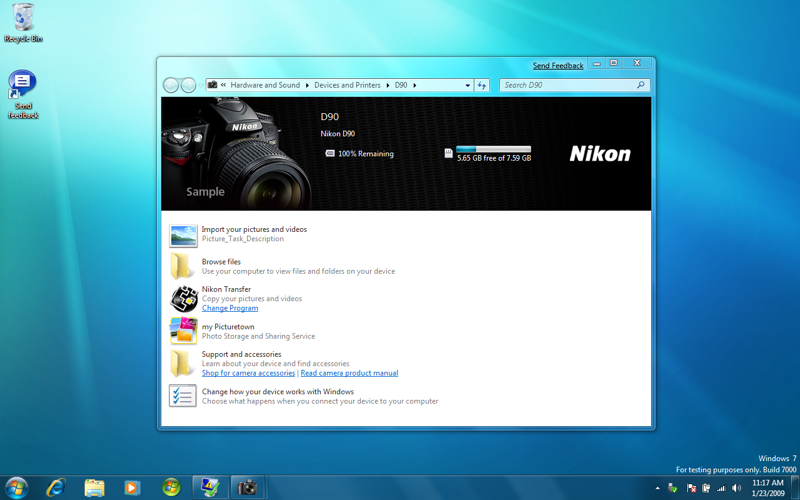Click the 'Copy your pictures and videos' text
Image resolution: width=800 pixels, height=500 pixels.
coord(252,298)
